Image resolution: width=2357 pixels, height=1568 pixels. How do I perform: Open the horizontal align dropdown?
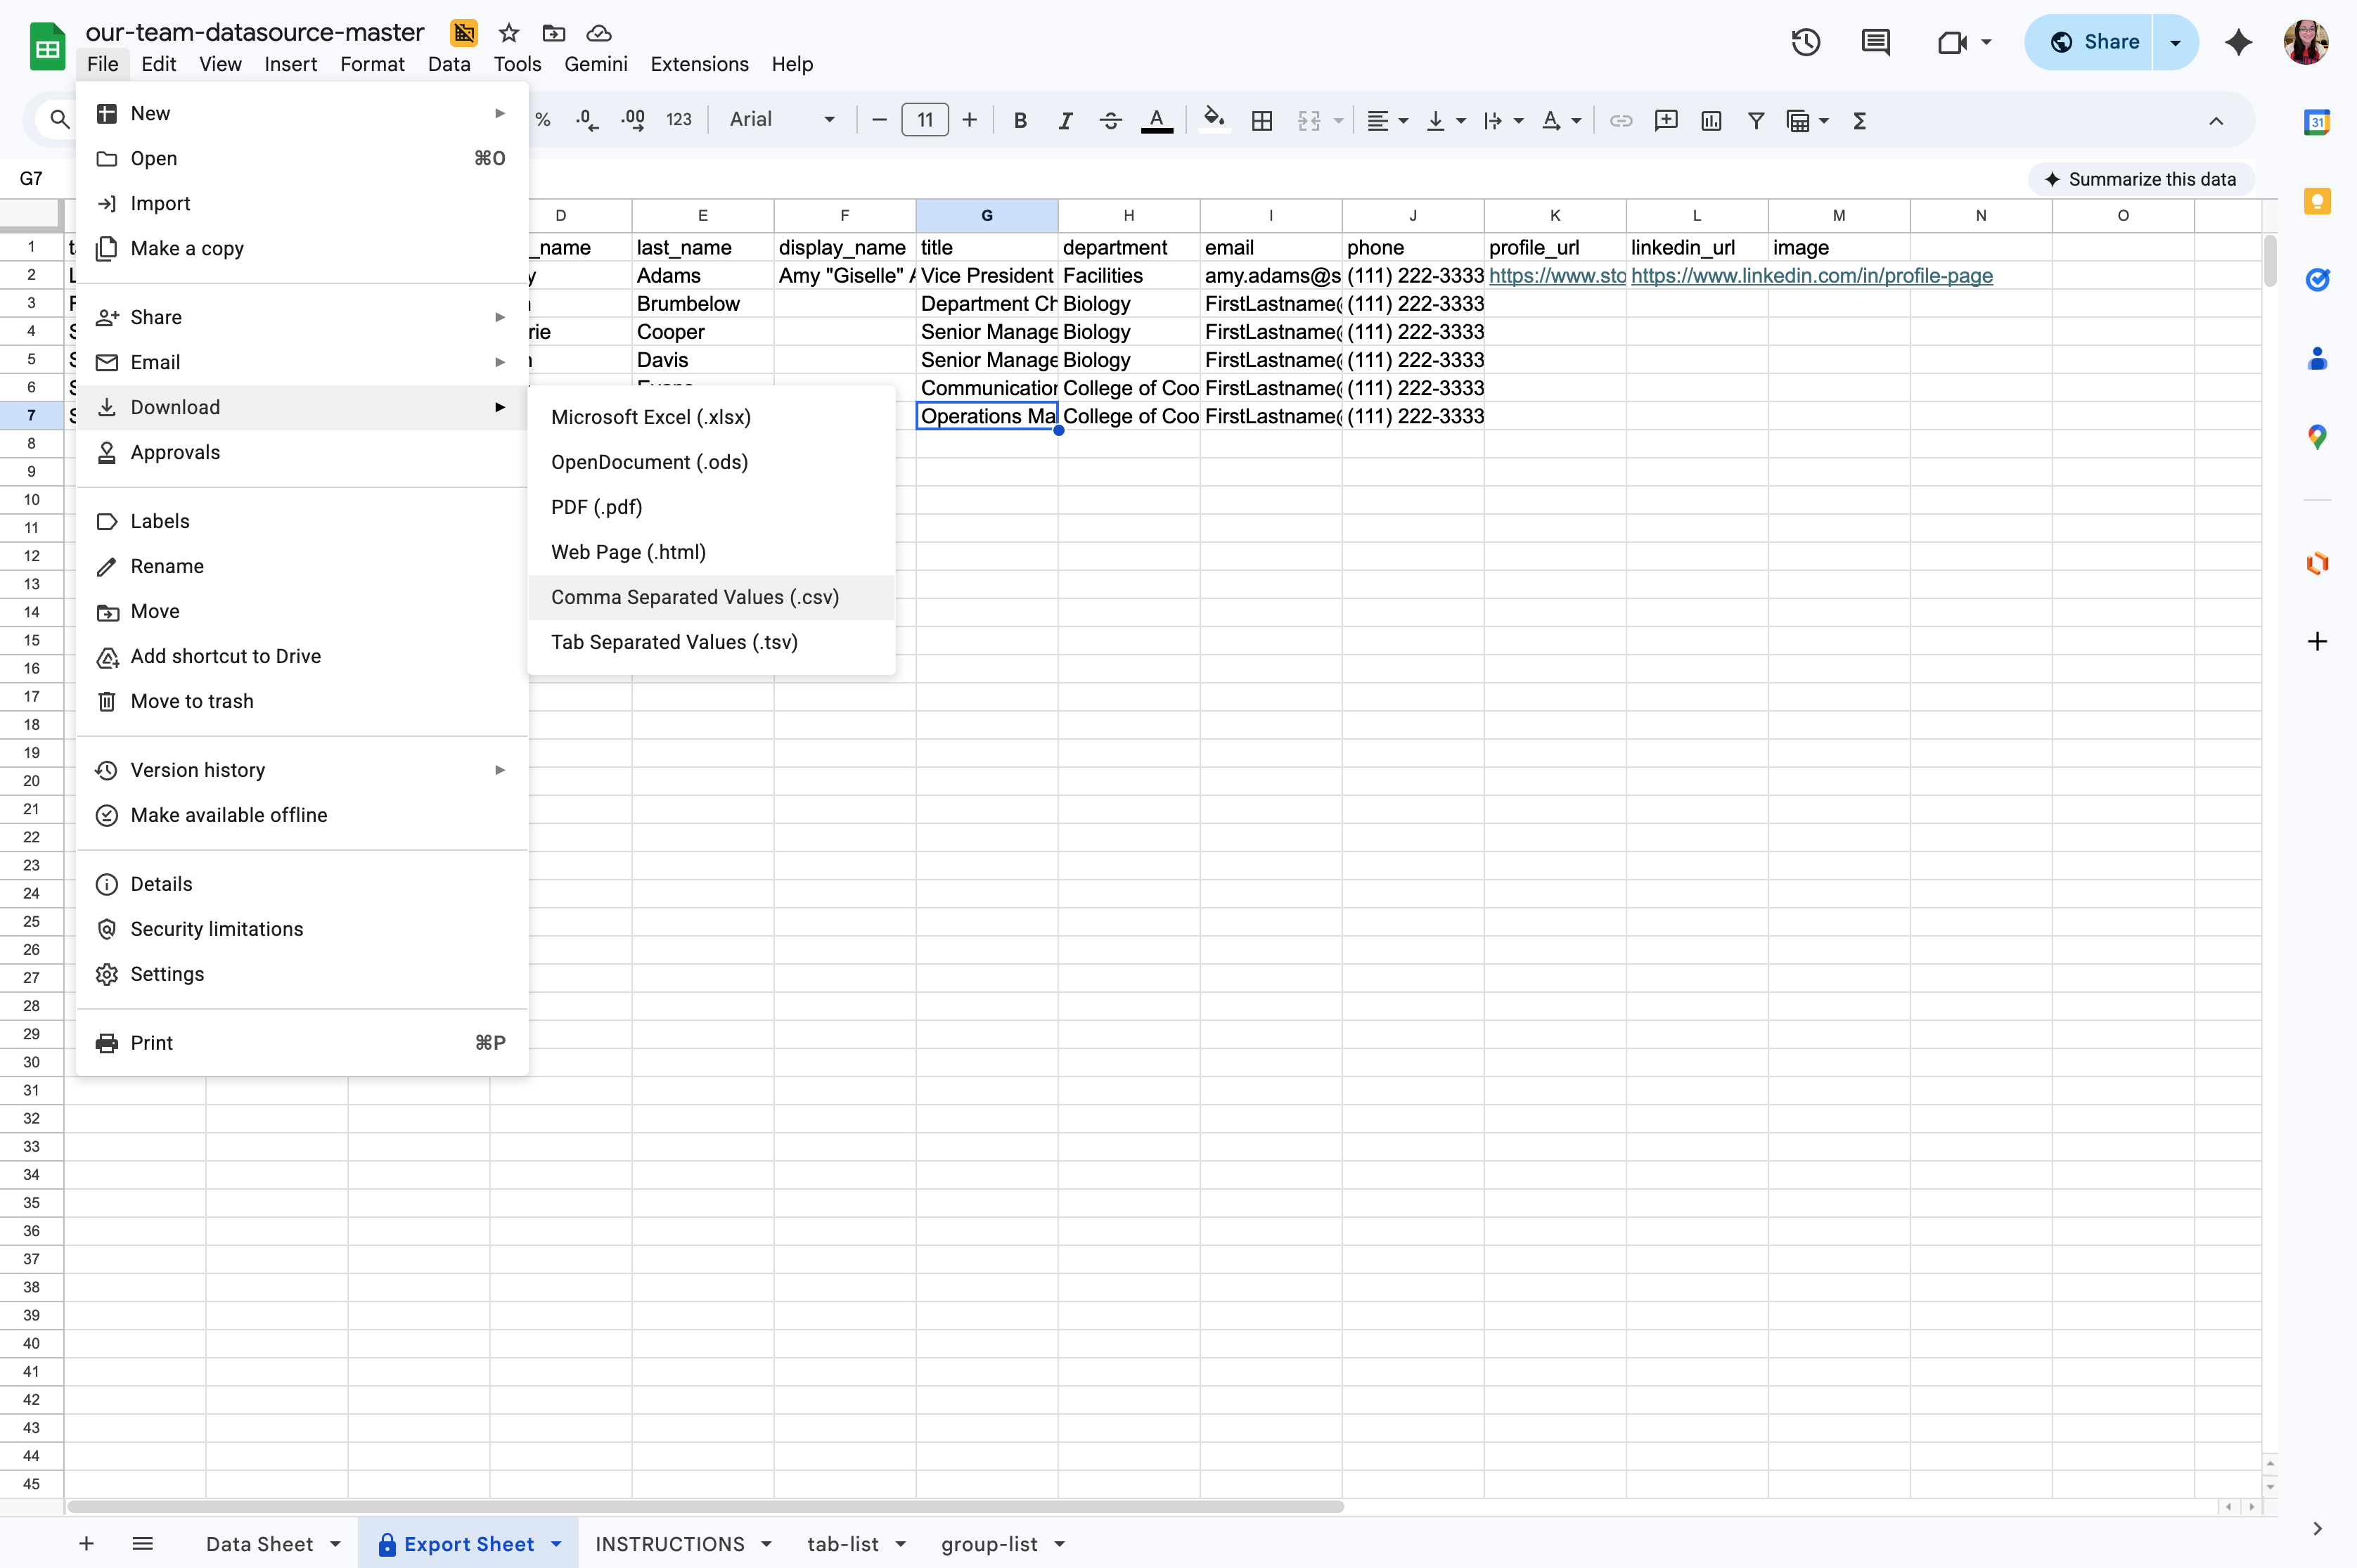[1387, 121]
